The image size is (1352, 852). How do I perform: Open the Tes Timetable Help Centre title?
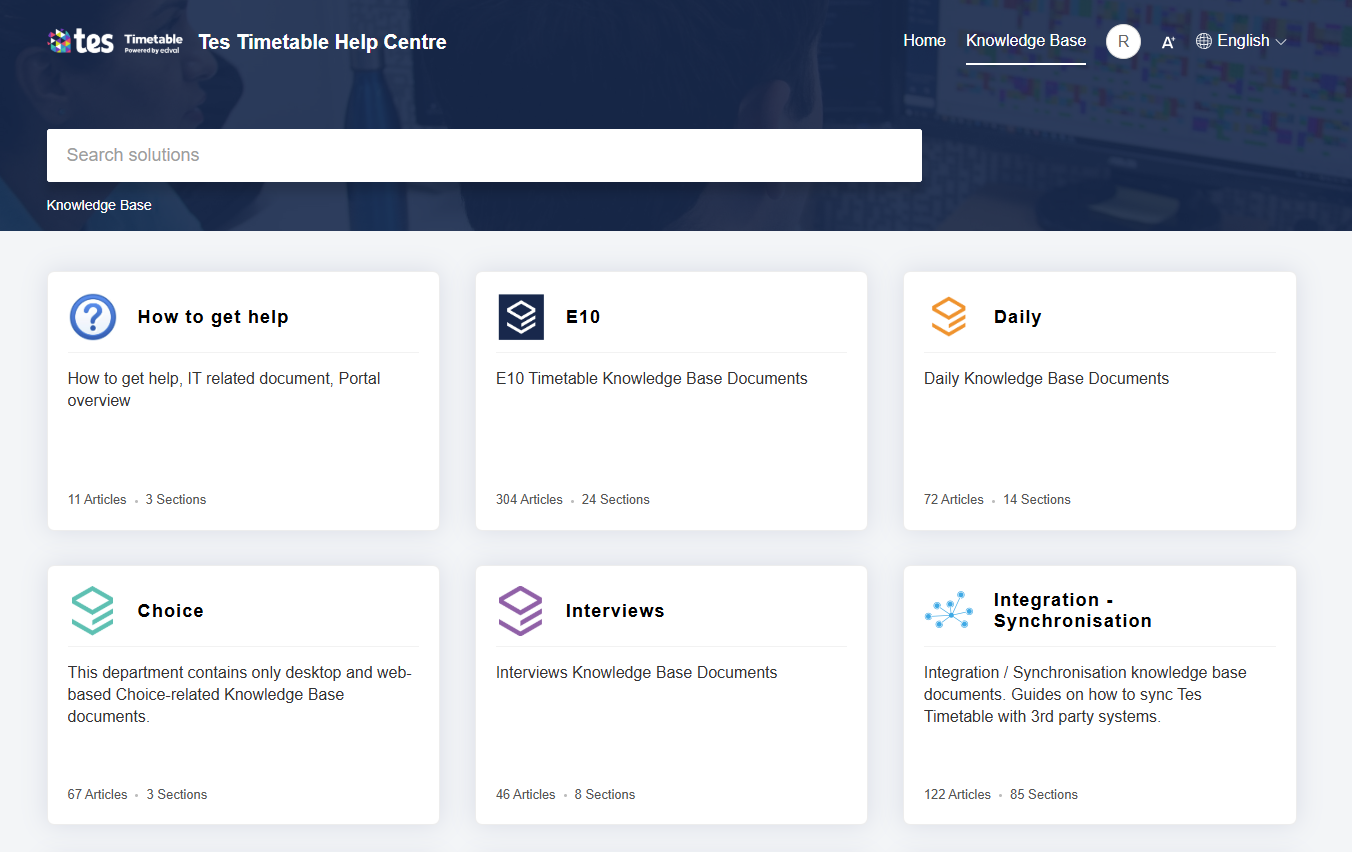tap(322, 42)
